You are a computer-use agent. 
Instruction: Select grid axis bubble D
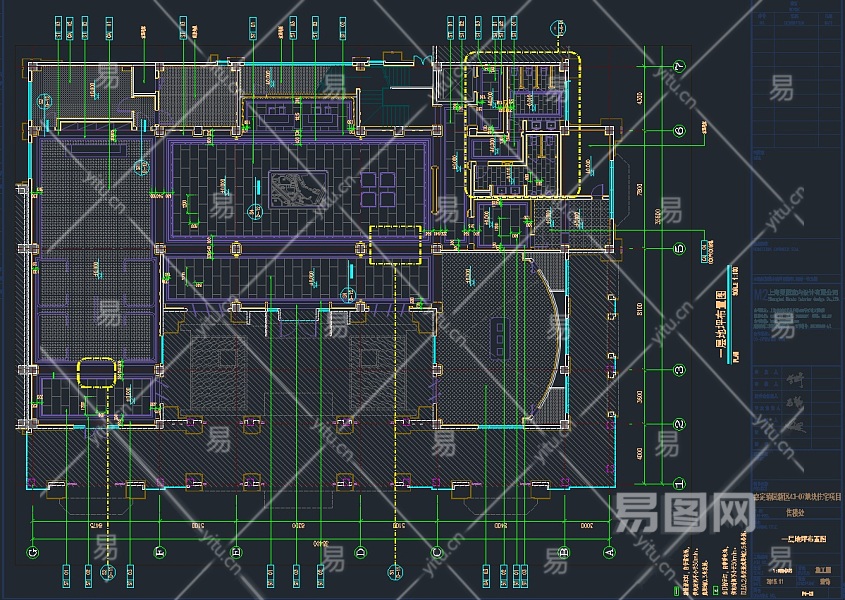click(x=361, y=553)
